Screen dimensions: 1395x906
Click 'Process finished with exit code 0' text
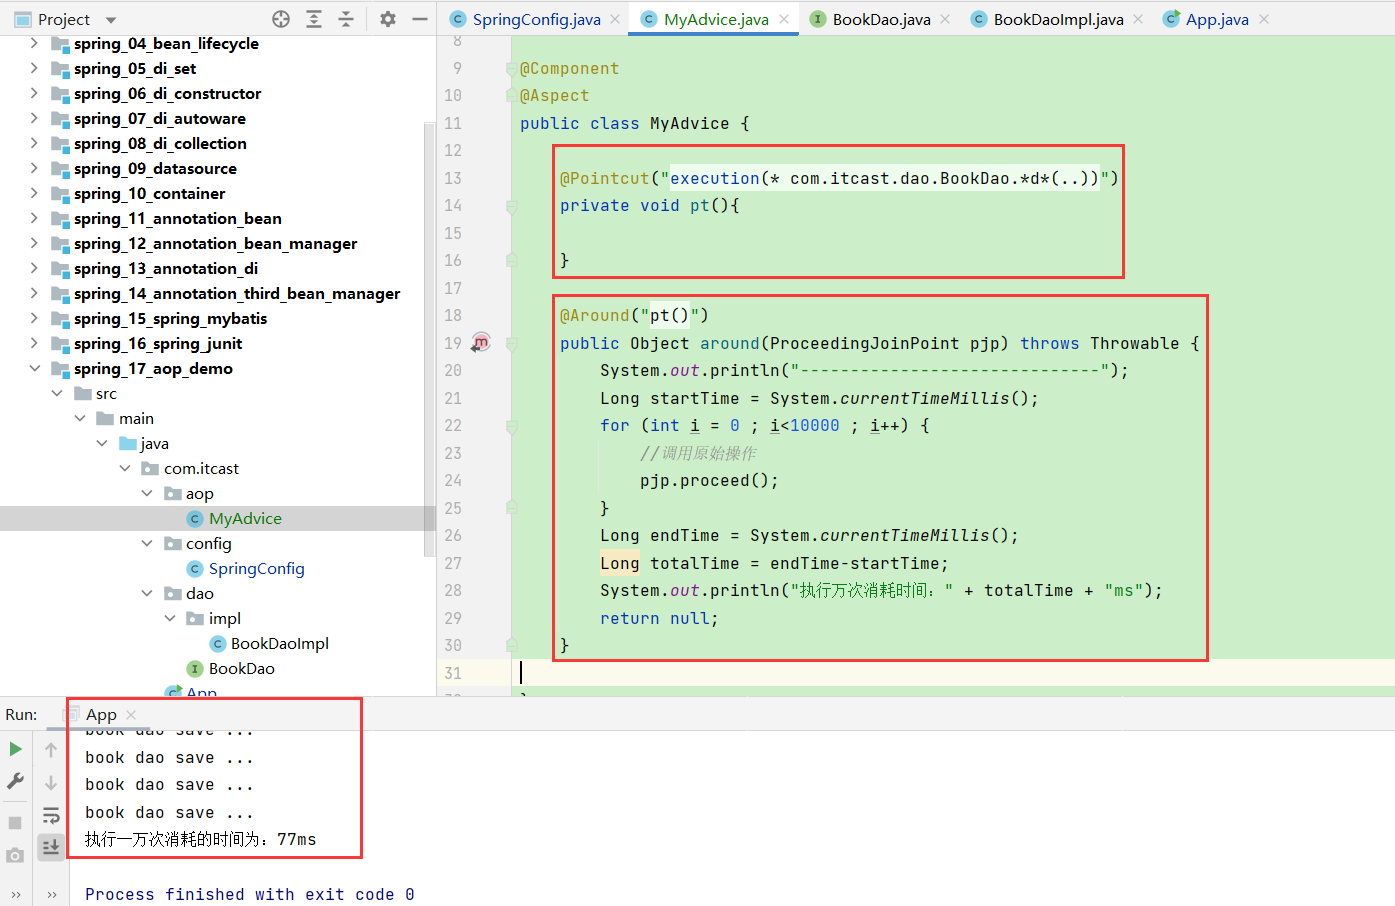coord(249,894)
